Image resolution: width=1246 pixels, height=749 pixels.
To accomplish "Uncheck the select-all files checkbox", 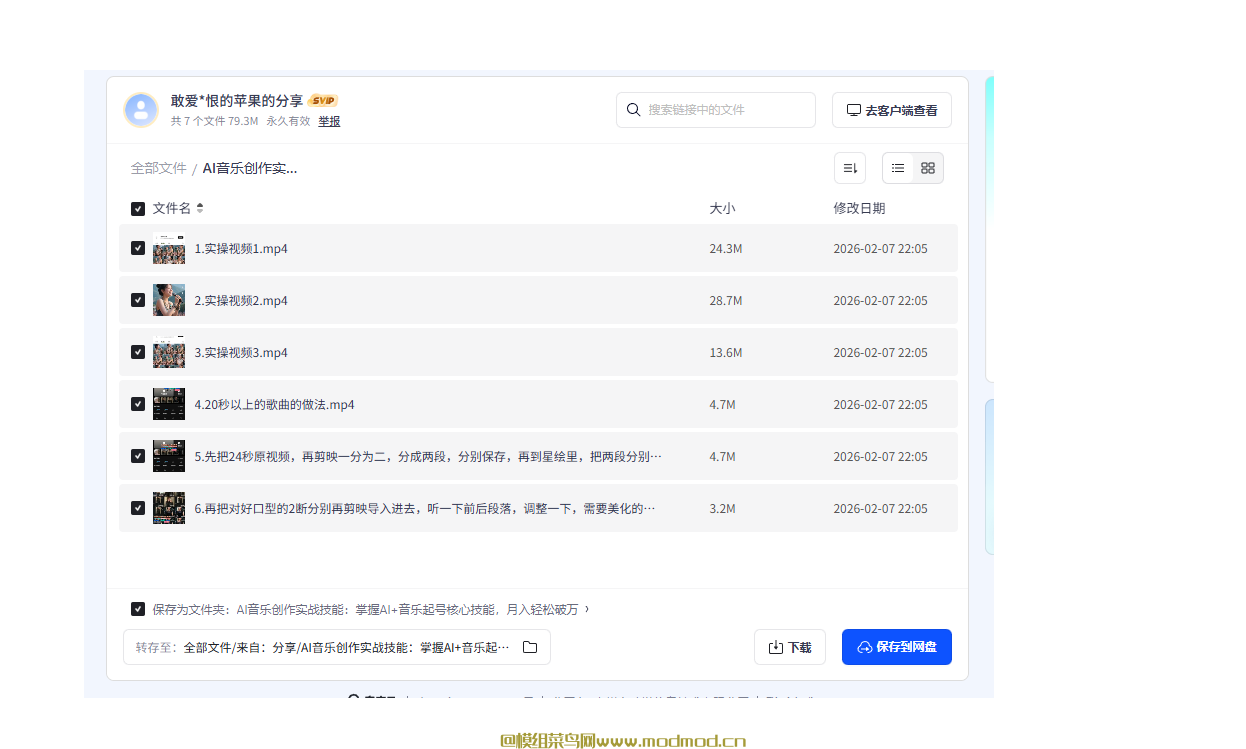I will tap(138, 209).
